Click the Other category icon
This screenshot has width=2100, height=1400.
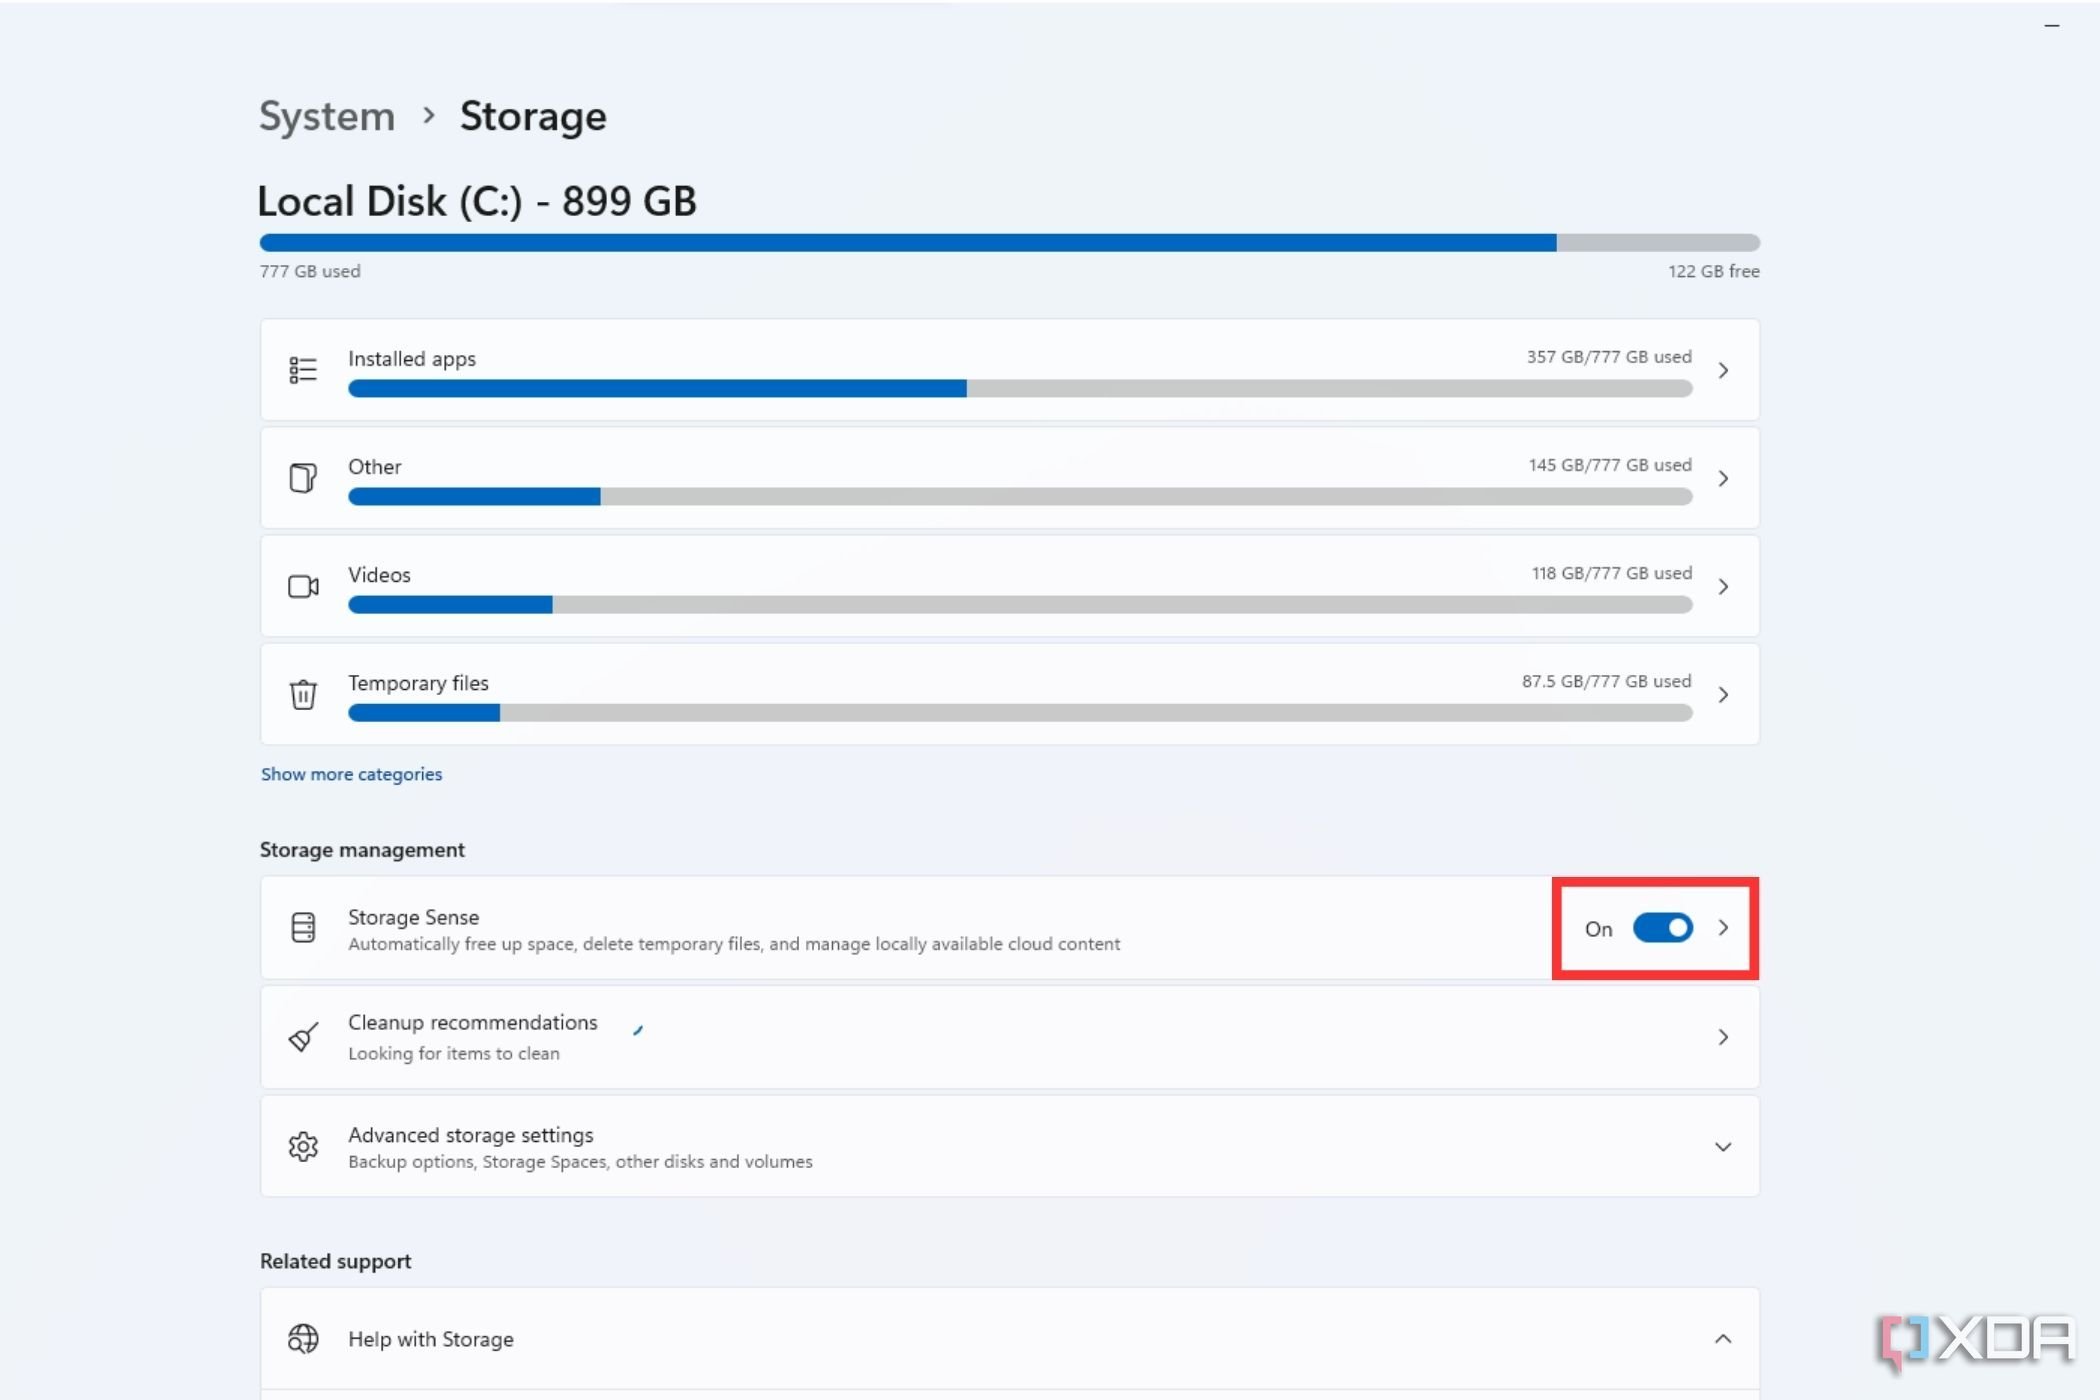(x=302, y=478)
